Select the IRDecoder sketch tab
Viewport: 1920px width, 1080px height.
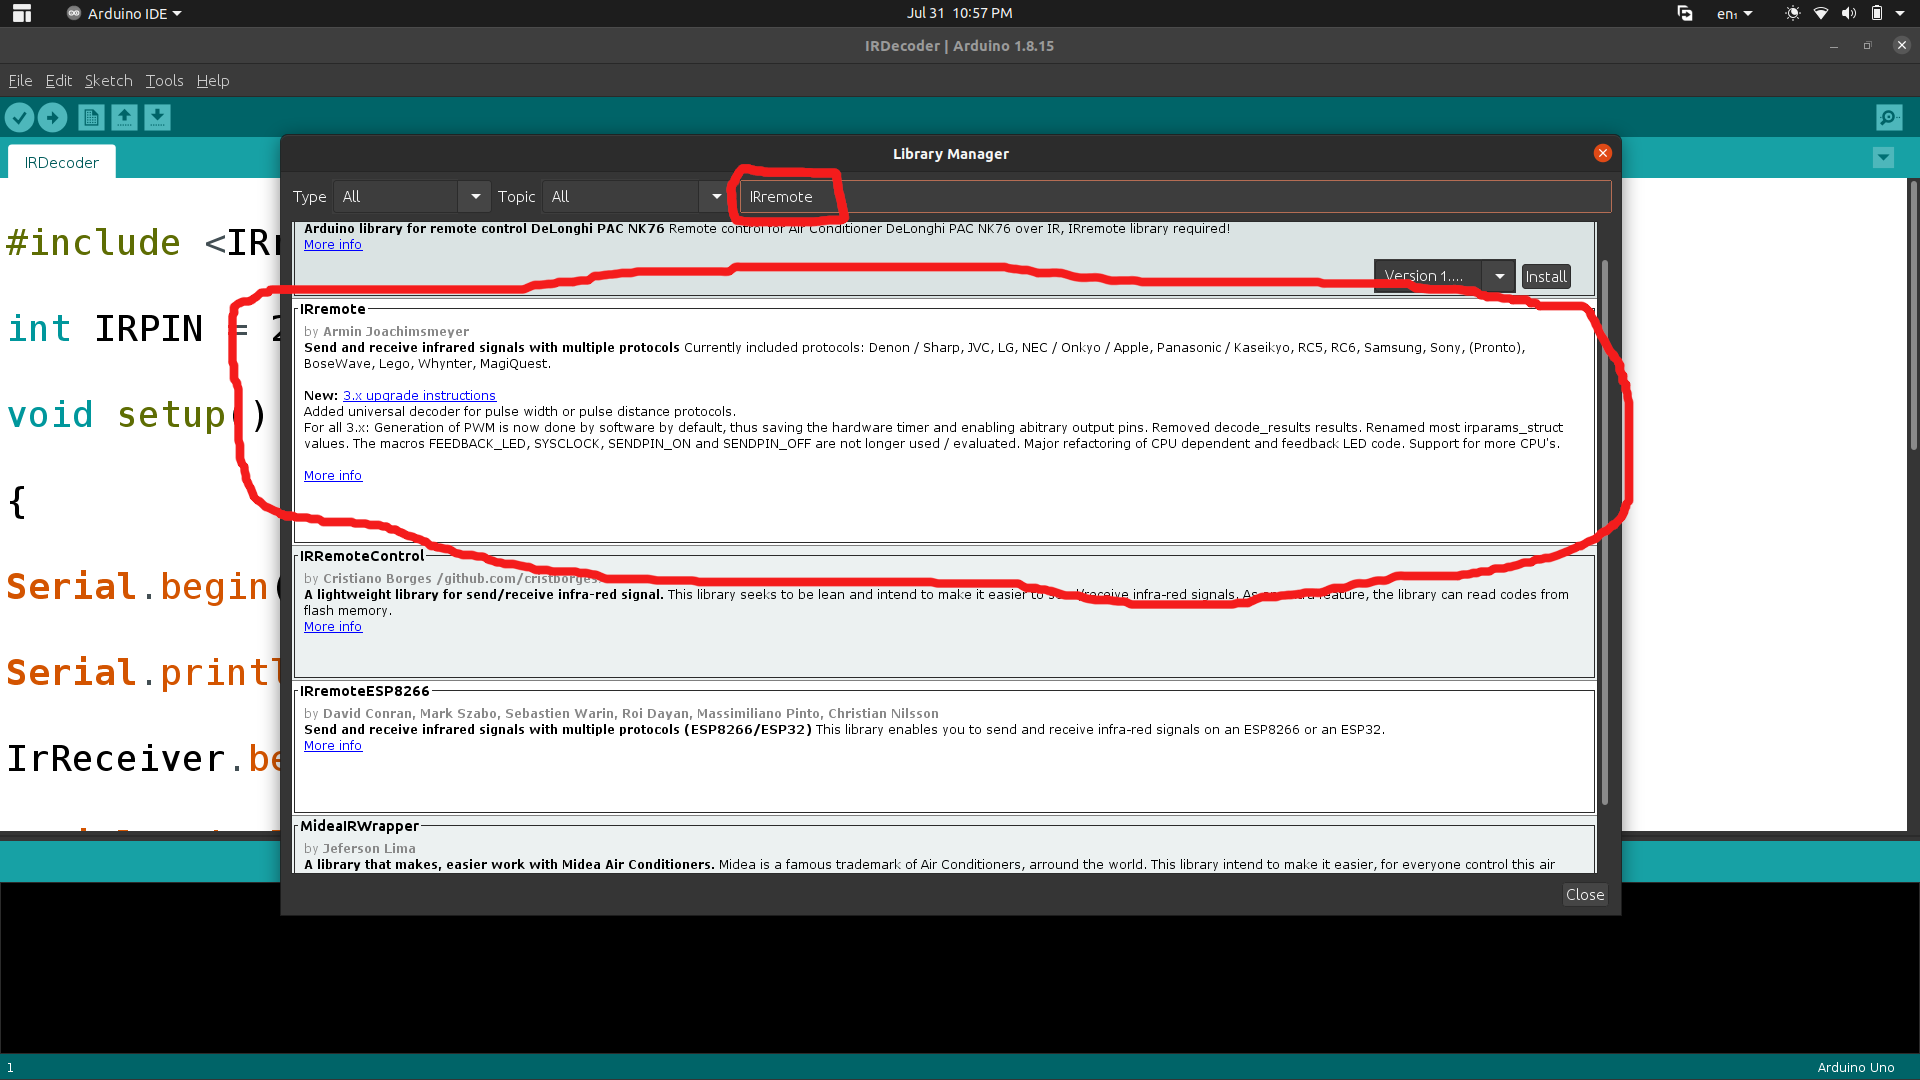click(x=62, y=163)
